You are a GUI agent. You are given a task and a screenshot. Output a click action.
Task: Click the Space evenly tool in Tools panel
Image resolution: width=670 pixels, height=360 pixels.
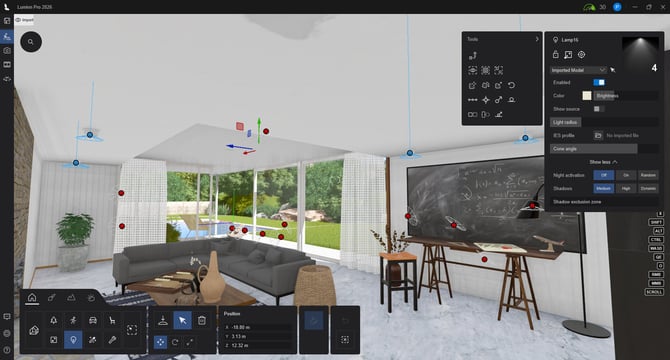pos(473,100)
